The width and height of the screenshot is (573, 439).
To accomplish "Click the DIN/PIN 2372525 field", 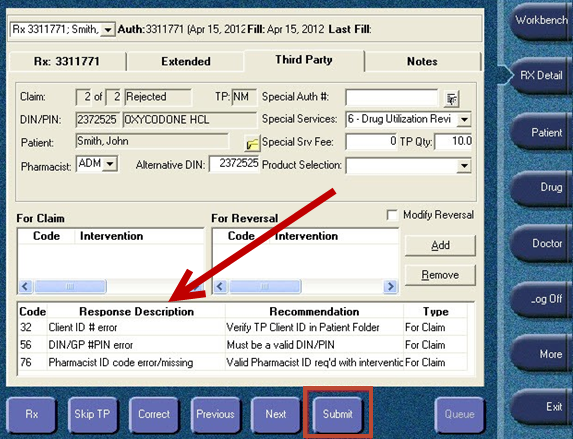I will pyautogui.click(x=98, y=120).
